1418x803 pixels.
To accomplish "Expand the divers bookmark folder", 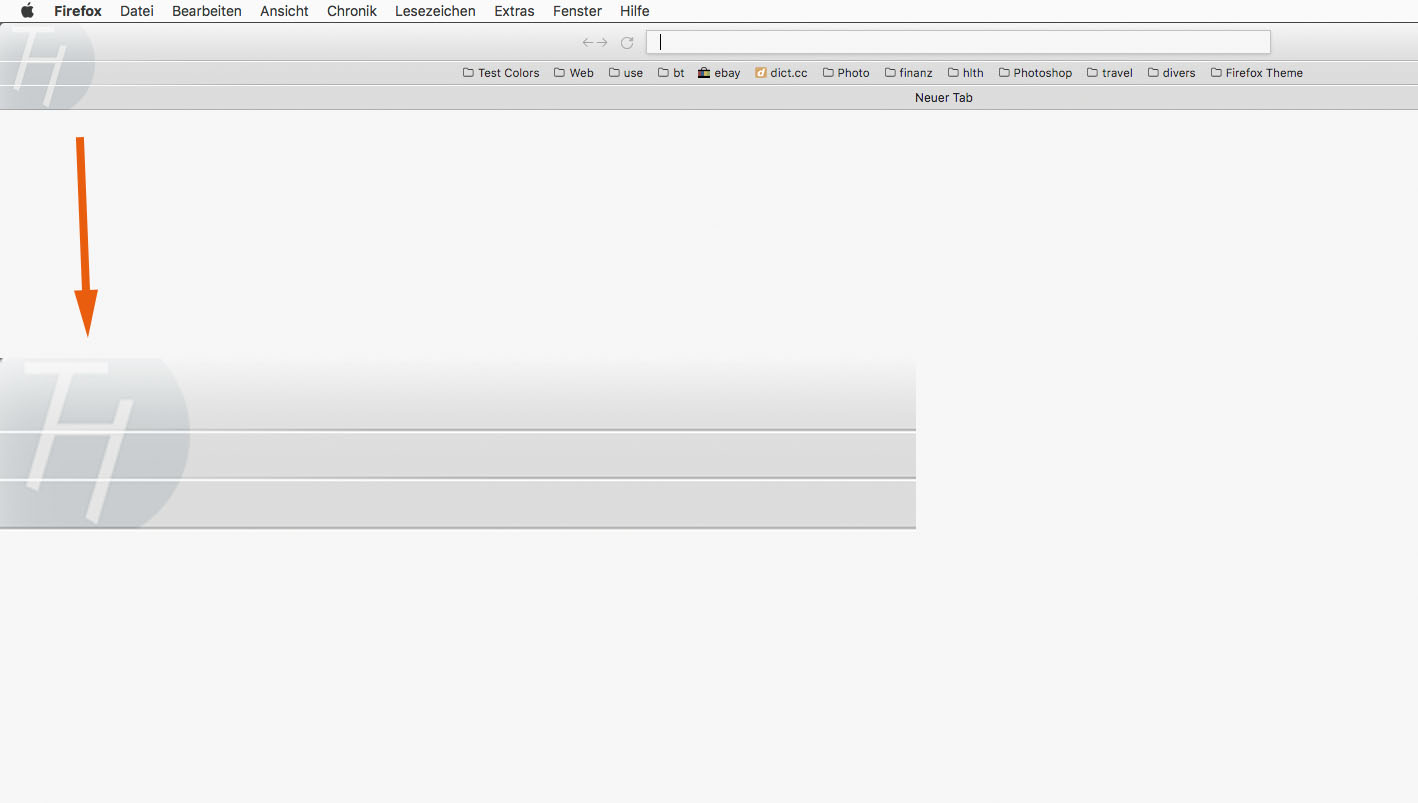I will [x=1171, y=73].
